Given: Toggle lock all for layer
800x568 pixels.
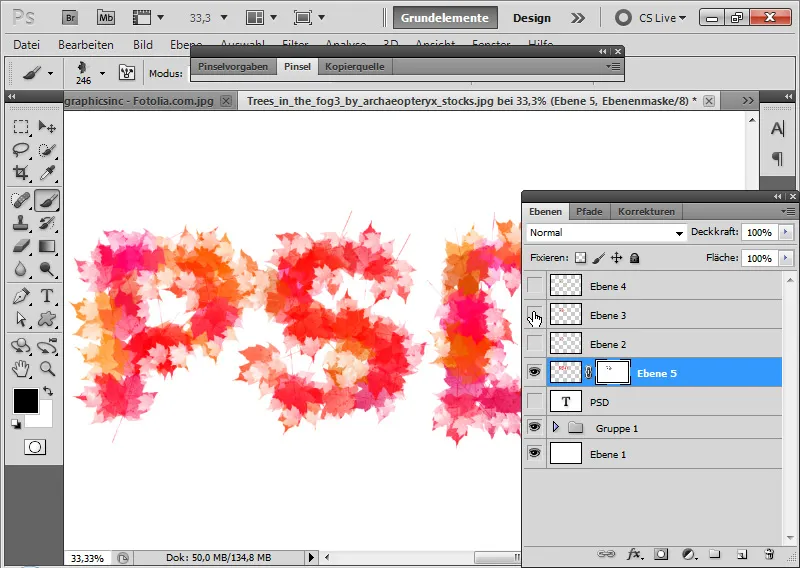Looking at the screenshot, I should [x=634, y=258].
